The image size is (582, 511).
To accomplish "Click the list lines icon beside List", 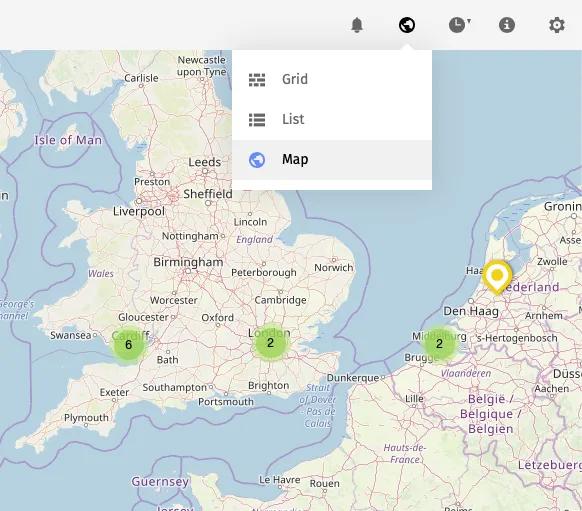I will 257,120.
